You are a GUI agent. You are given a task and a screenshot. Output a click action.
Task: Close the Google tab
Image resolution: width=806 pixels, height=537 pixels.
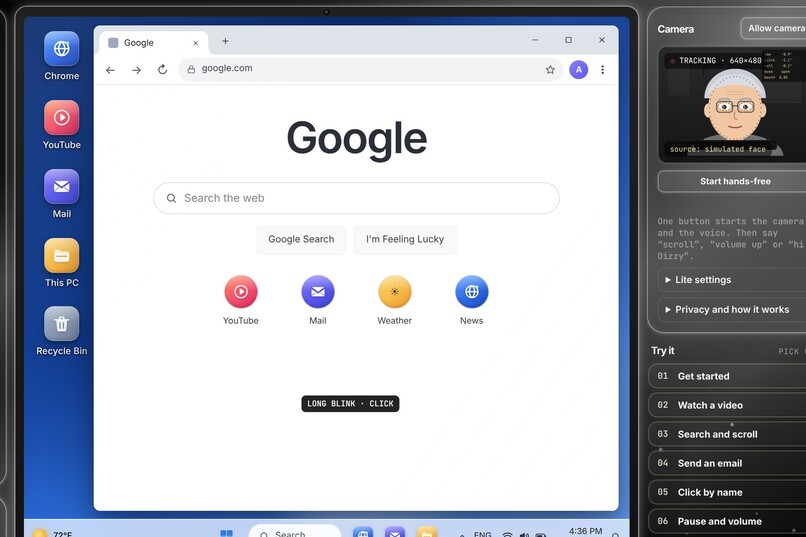point(195,43)
